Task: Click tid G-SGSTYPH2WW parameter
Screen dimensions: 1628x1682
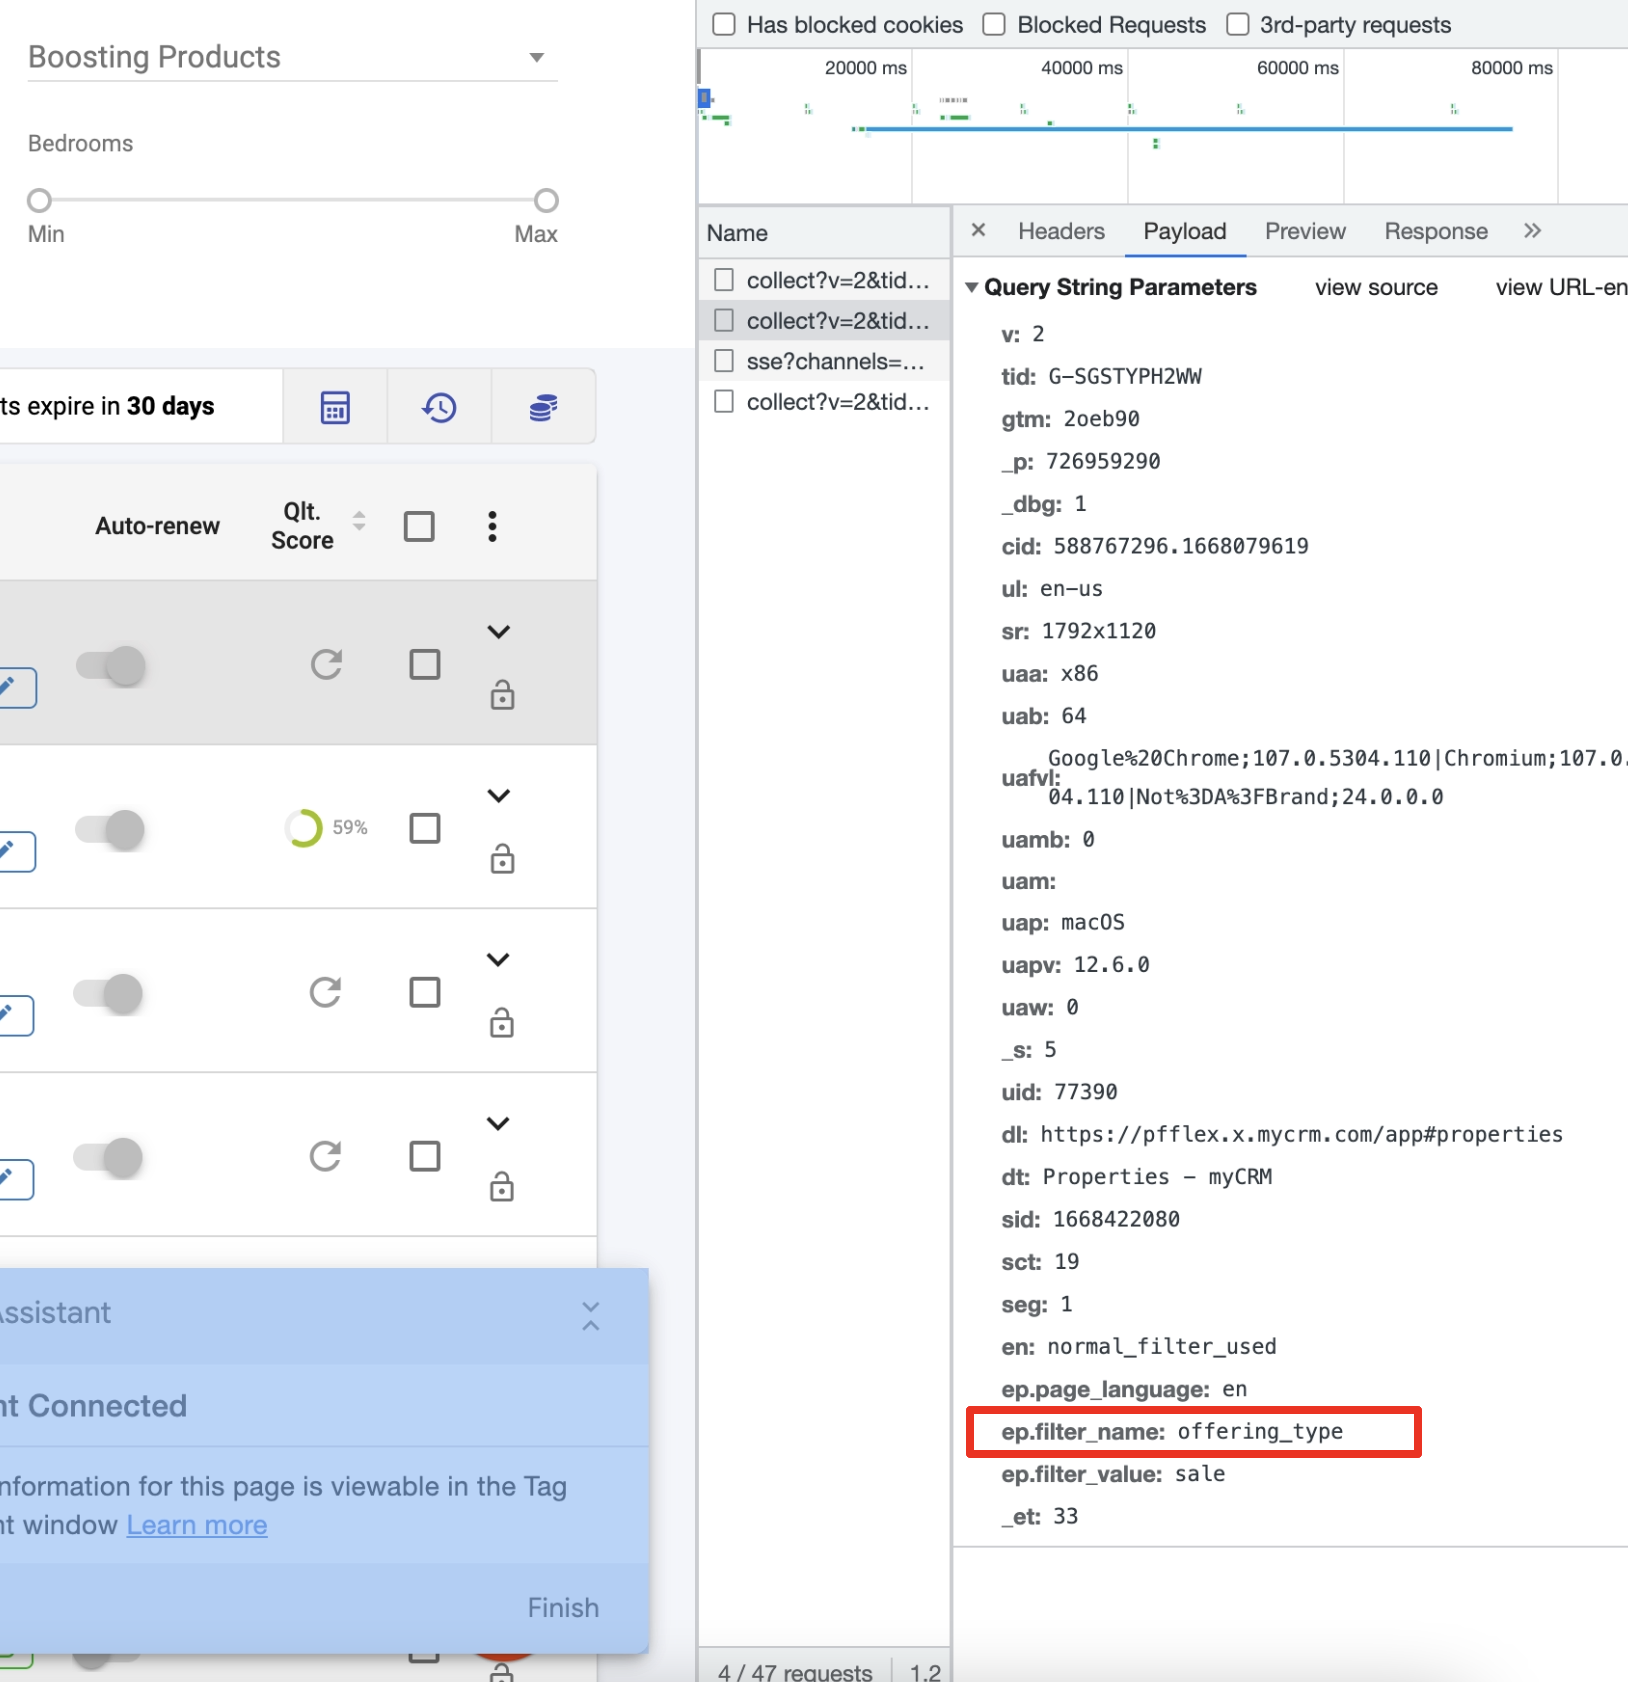Action: pos(1101,376)
